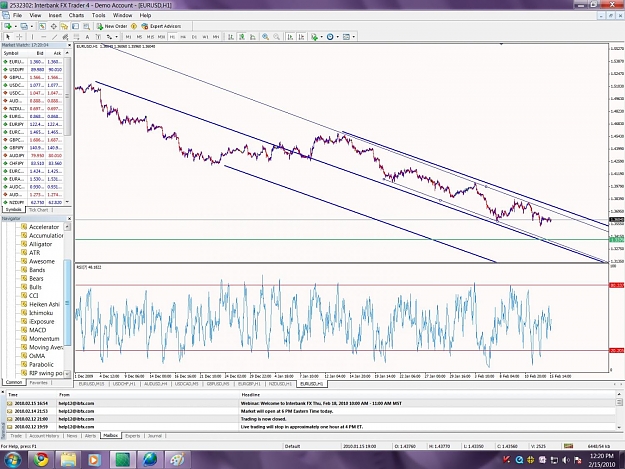Screen dimensions: 625x469
Task: Expand the profiles dropdown arrow
Action: coord(32,26)
